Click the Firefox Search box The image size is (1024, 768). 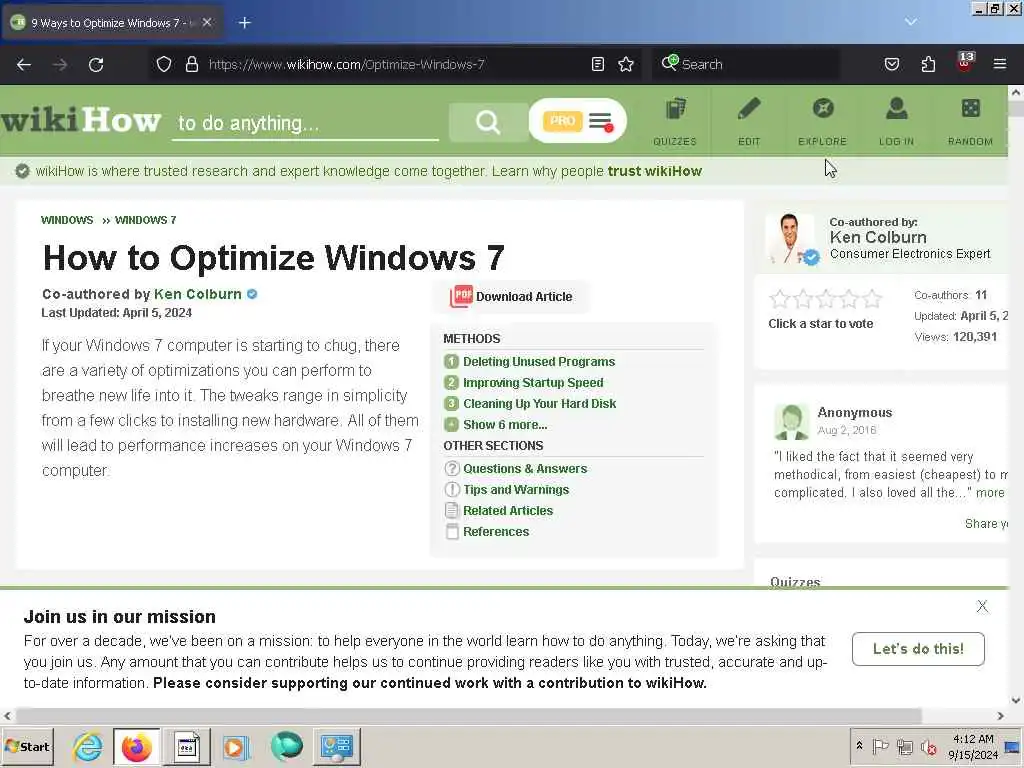[746, 64]
